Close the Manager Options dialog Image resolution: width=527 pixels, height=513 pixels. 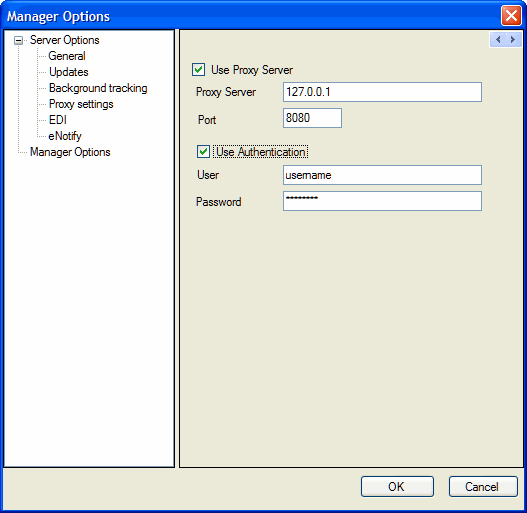tap(511, 15)
